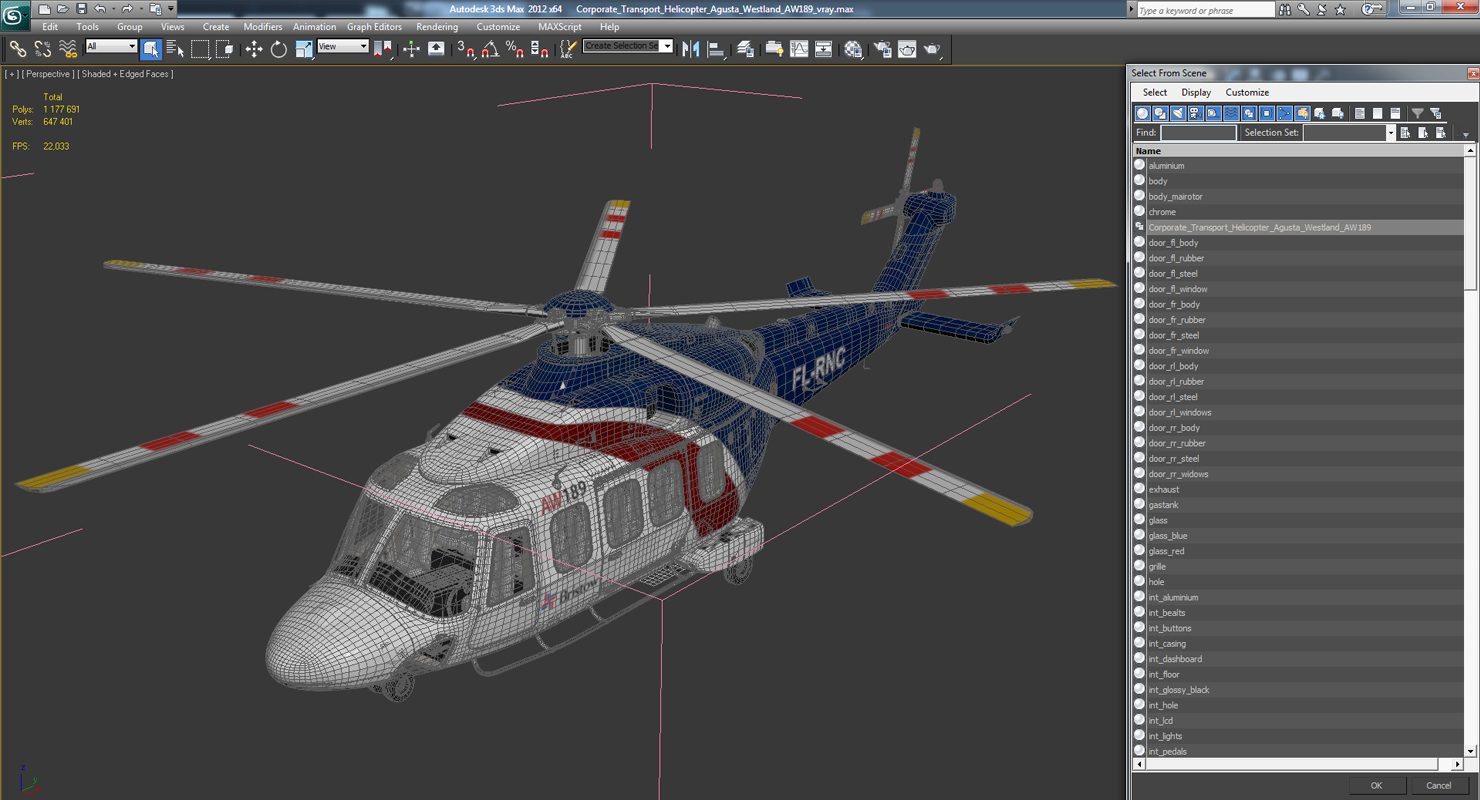Click the Name column header
This screenshot has height=800, width=1480.
pyautogui.click(x=1298, y=151)
